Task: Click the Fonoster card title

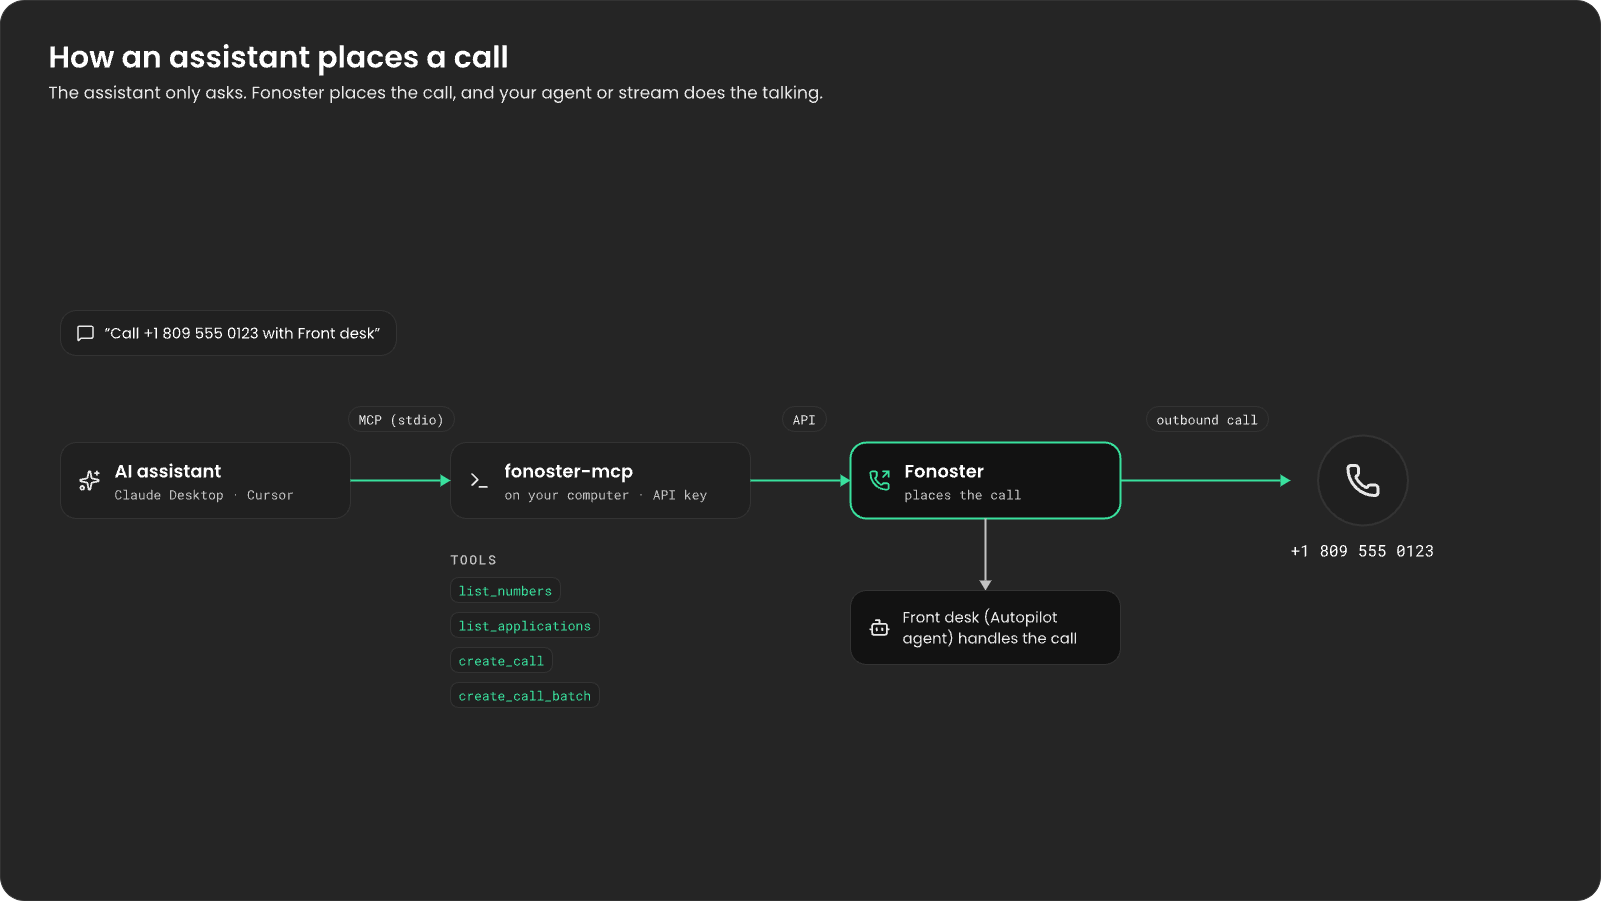Action: point(944,471)
